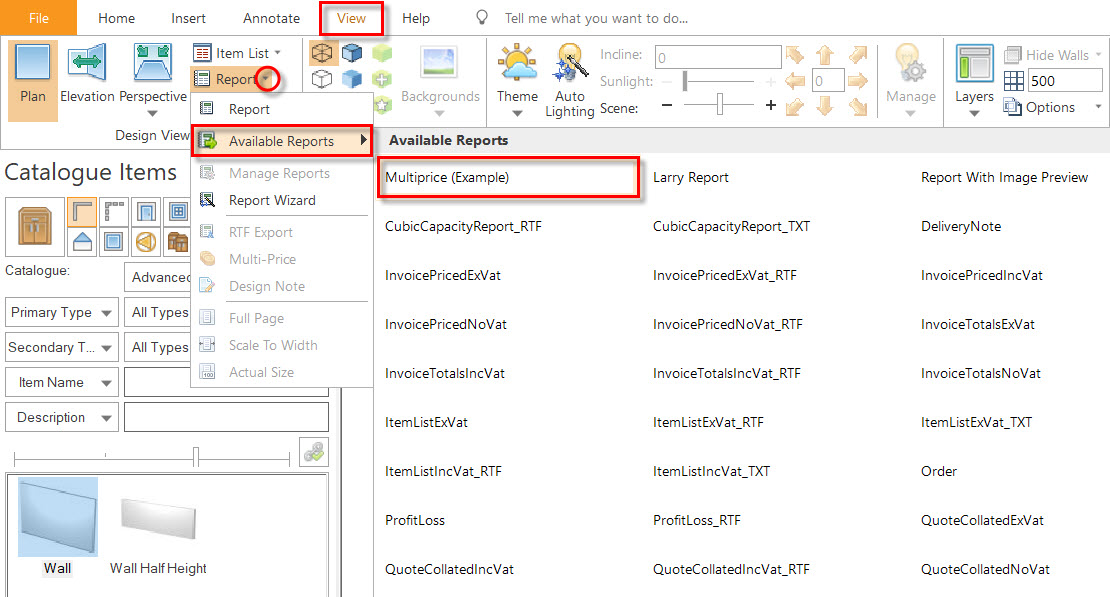The height and width of the screenshot is (597, 1110).
Task: Click the cabinet catalogue category icon
Action: click(x=35, y=227)
